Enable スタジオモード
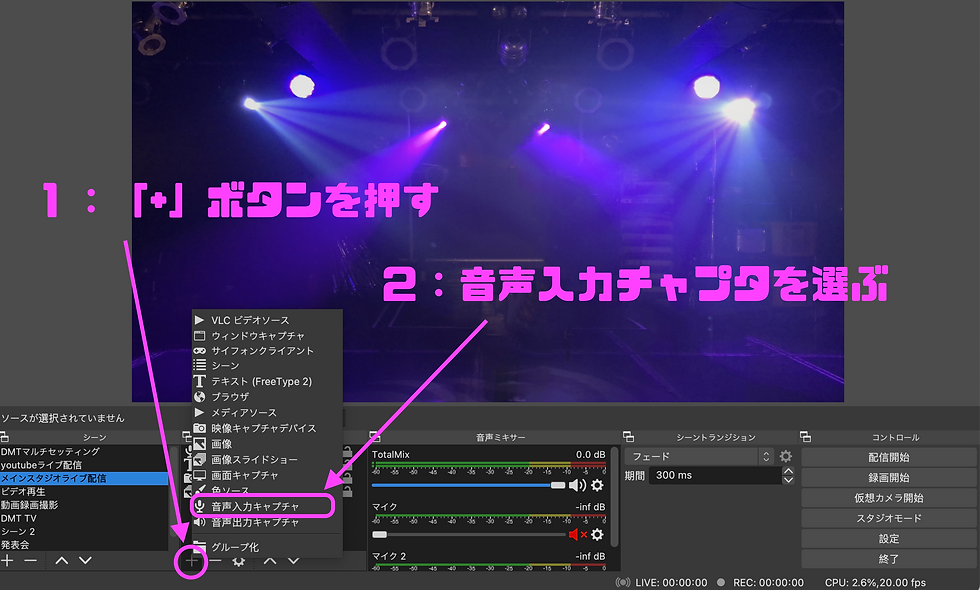Screen dimensions: 980x590 tap(889, 518)
